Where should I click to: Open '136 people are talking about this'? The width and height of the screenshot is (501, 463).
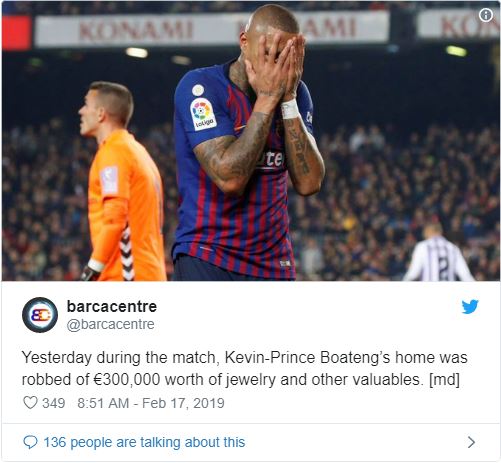[x=144, y=442]
